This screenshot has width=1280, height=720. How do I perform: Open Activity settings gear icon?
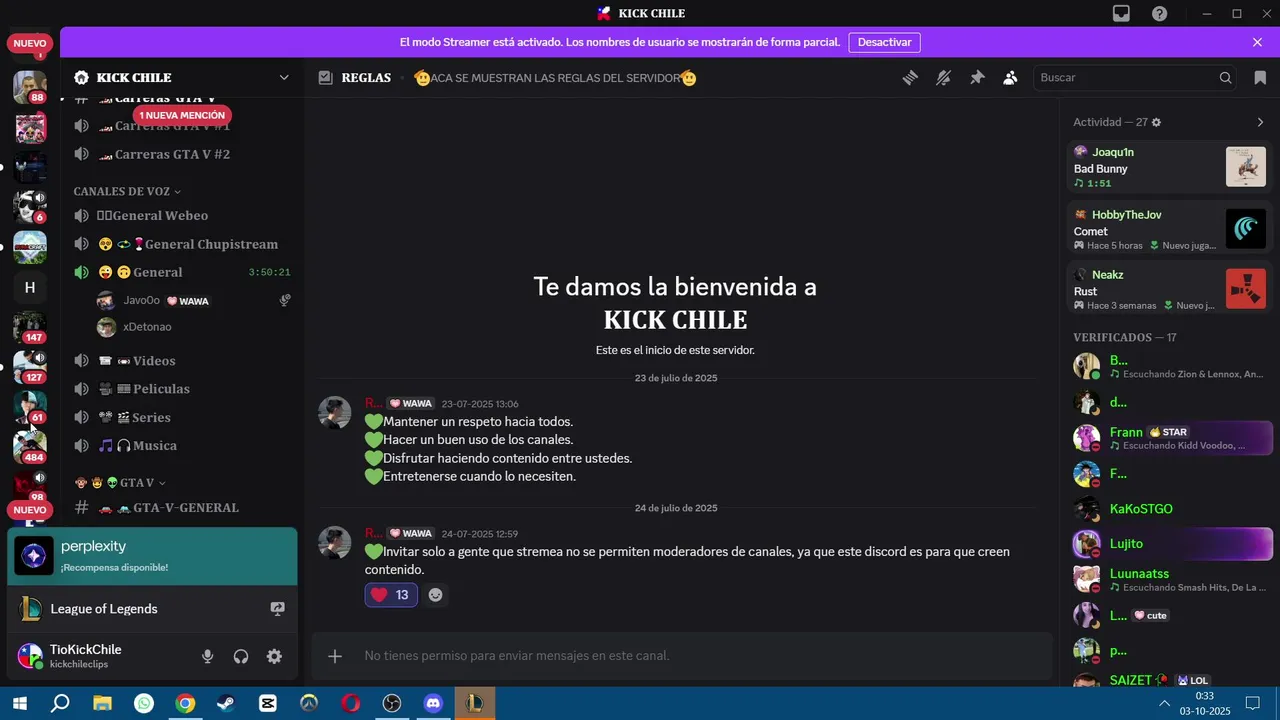(x=1157, y=122)
